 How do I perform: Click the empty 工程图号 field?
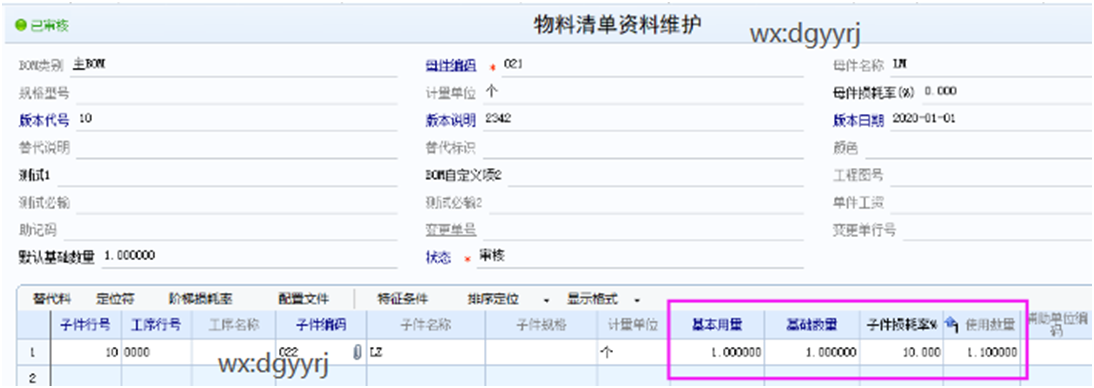point(991,175)
